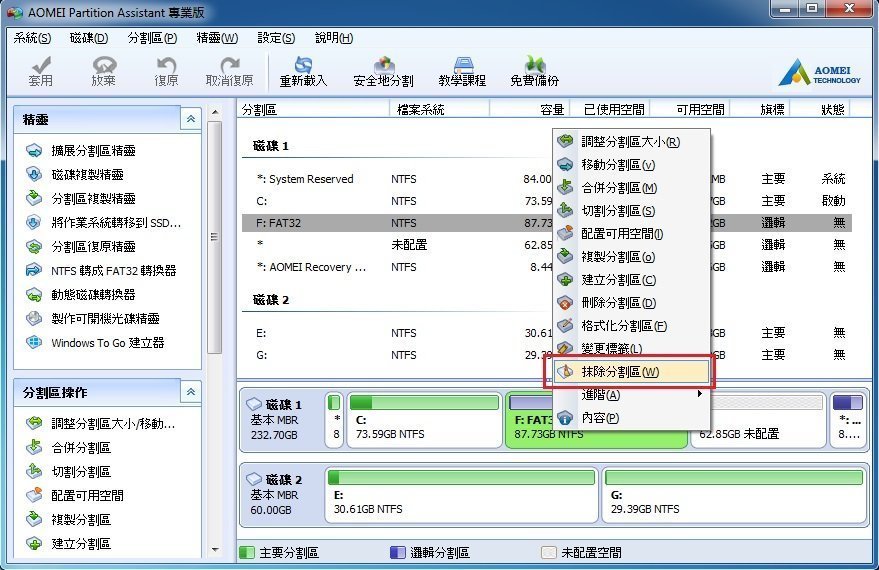Choose 移動分割區(V) in the context menu
The width and height of the screenshot is (879, 570).
click(x=631, y=165)
